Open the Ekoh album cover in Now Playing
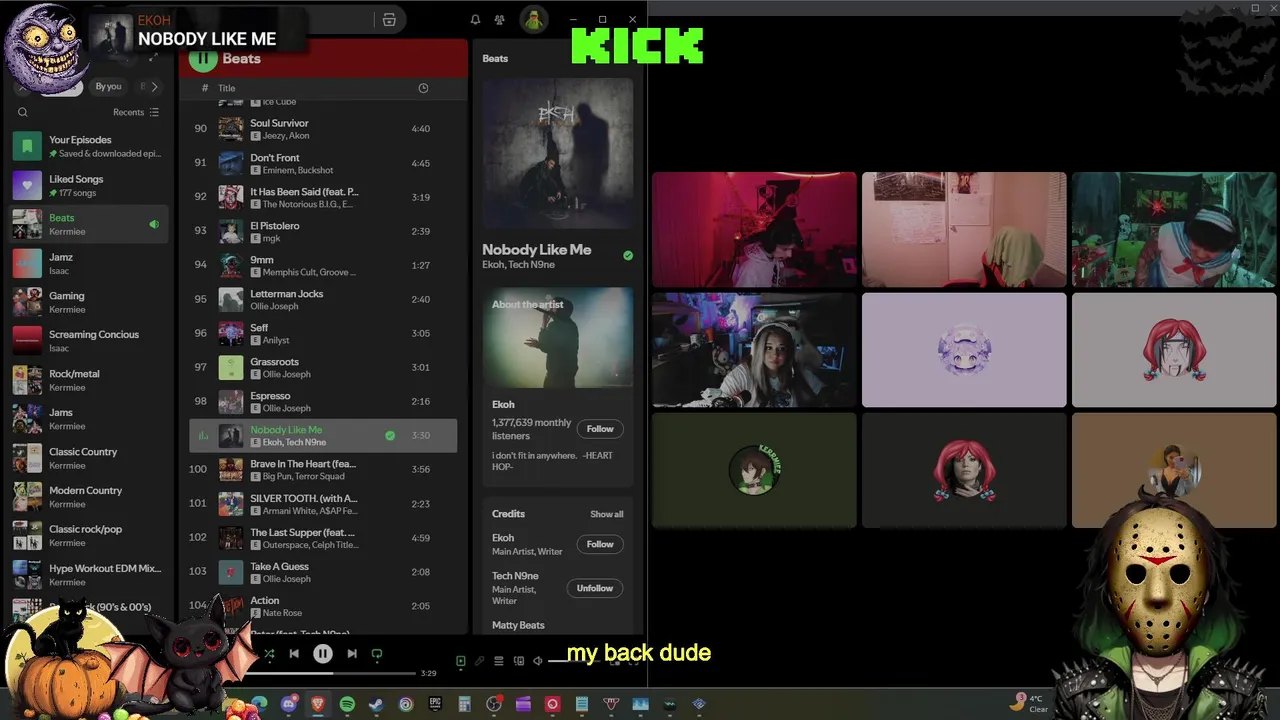This screenshot has height=720, width=1280. click(558, 154)
